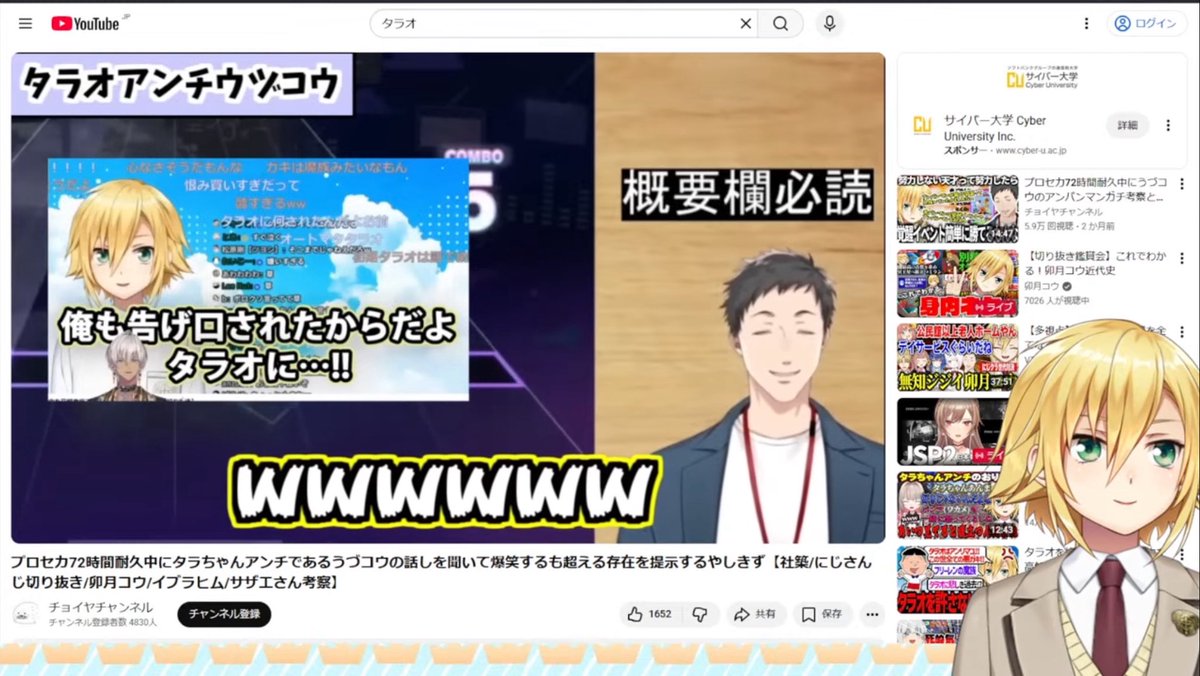The width and height of the screenshot is (1200, 676).
Task: Share the video with 共有 button
Action: pos(755,614)
